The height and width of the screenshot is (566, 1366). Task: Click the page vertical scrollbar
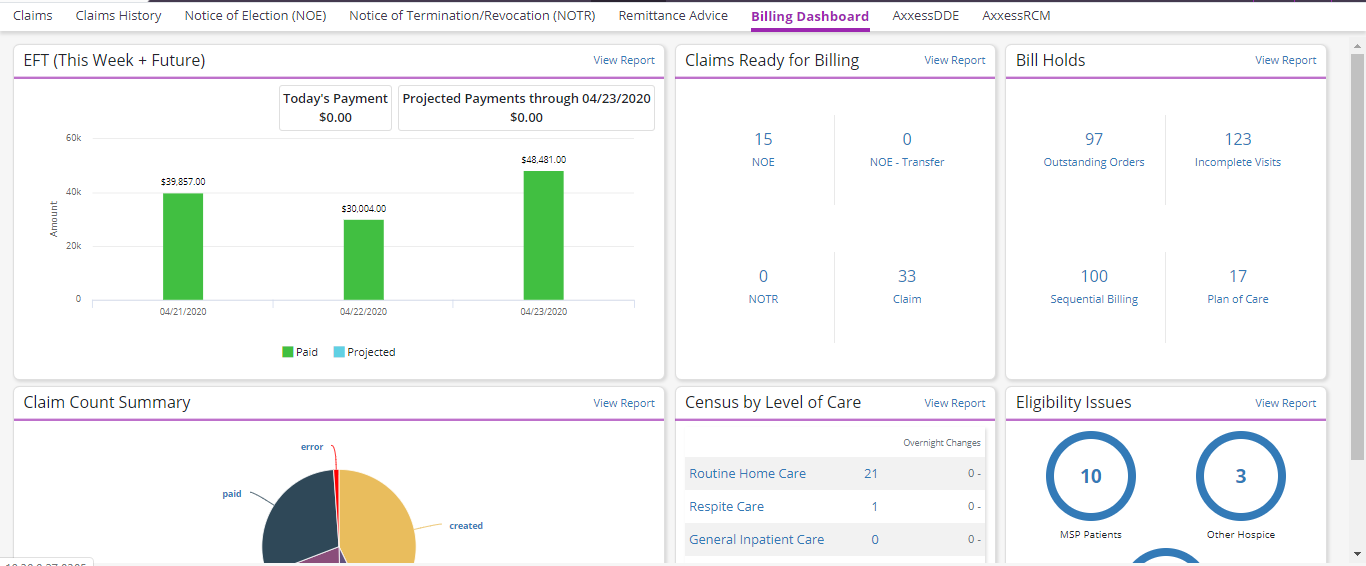(1357, 250)
